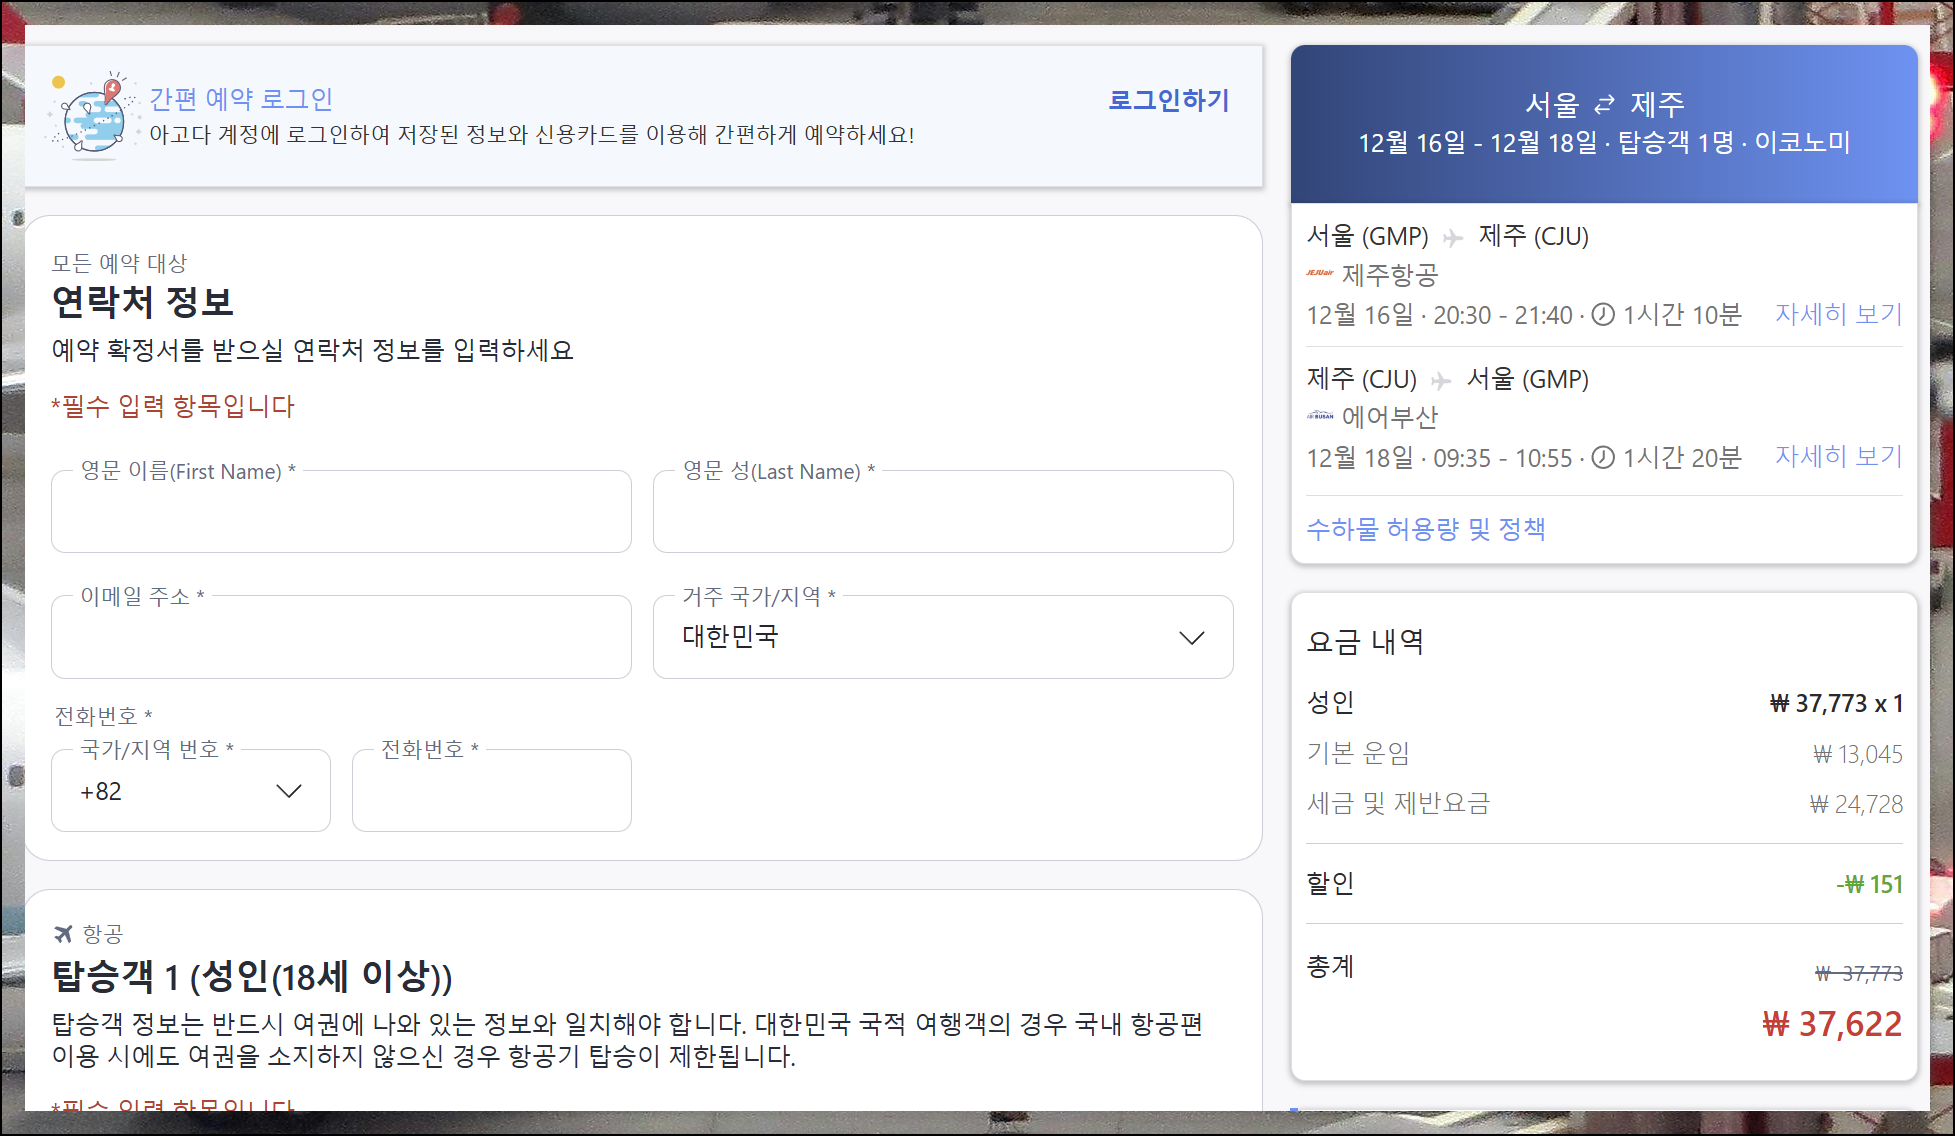Click the 전화번호 number input box
The width and height of the screenshot is (1955, 1136).
(x=491, y=793)
